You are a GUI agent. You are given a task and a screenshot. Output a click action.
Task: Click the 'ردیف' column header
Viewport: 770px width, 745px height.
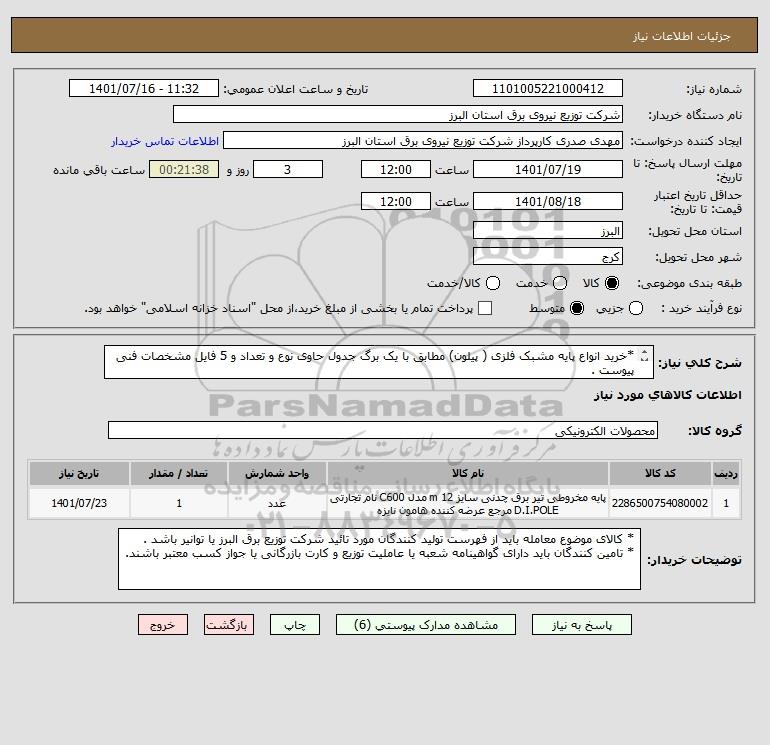click(726, 473)
